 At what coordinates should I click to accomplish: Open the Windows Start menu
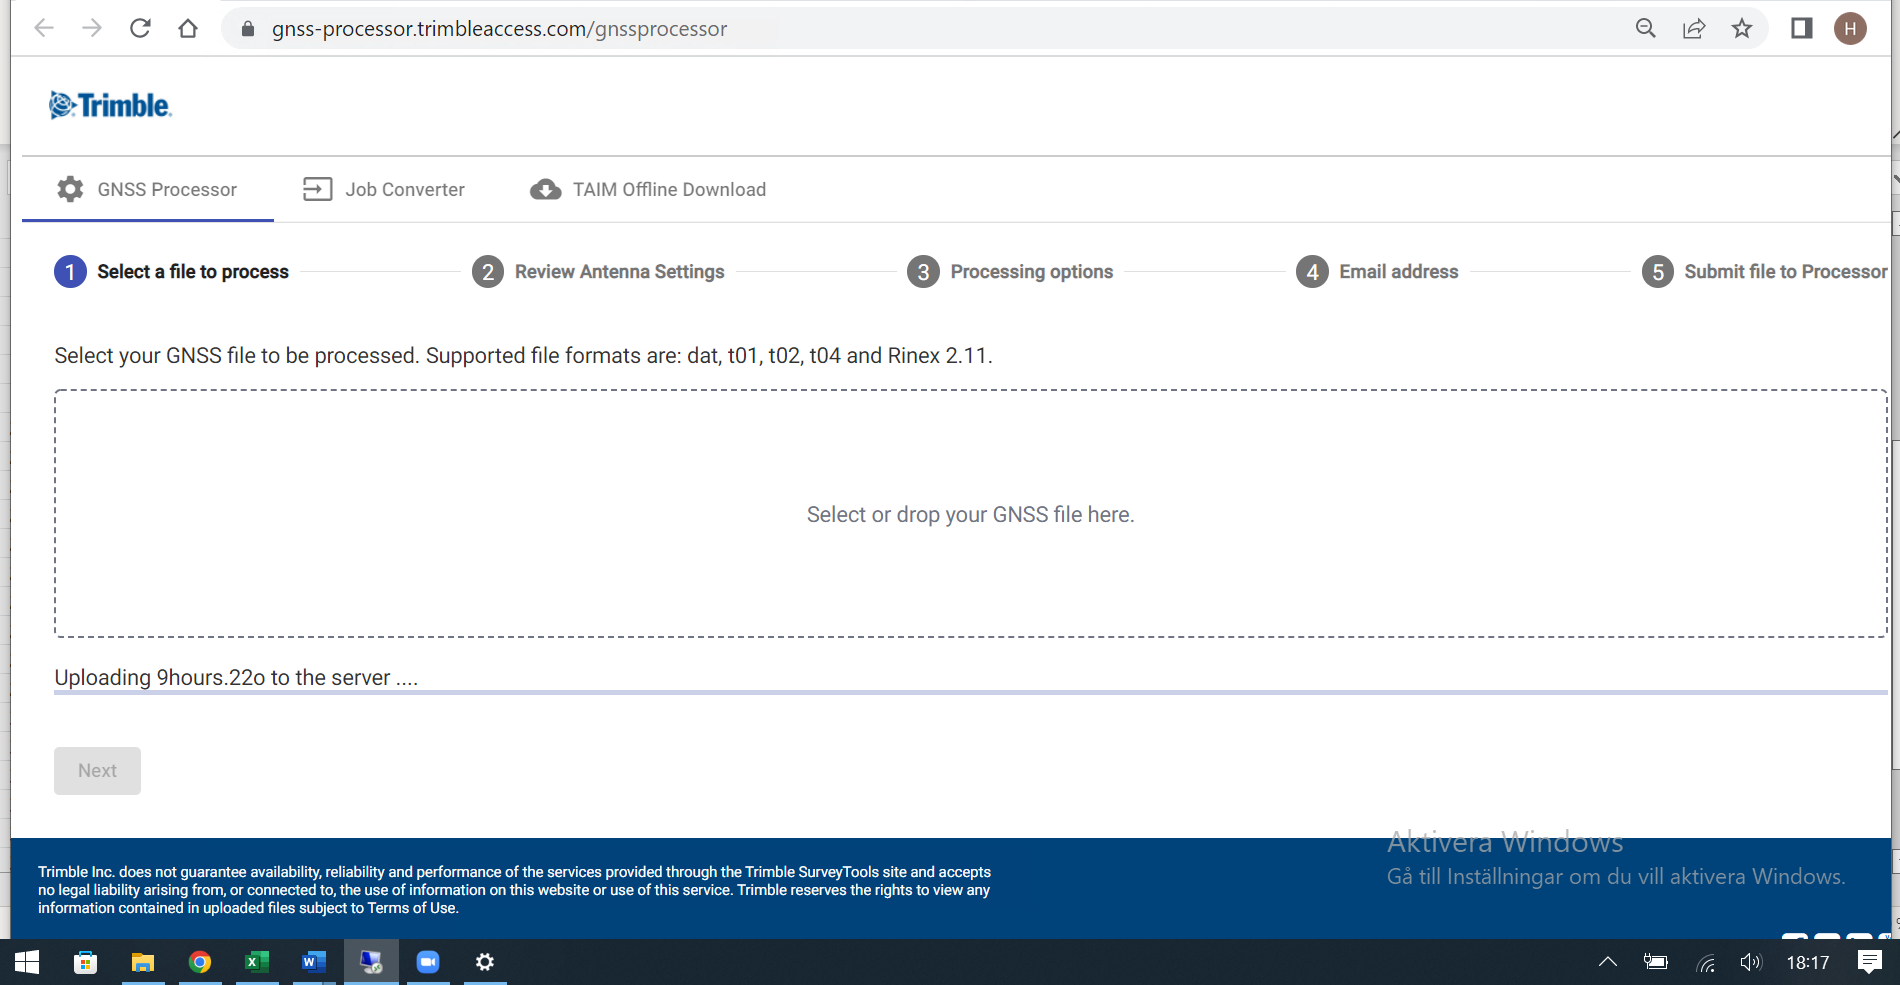coord(27,962)
